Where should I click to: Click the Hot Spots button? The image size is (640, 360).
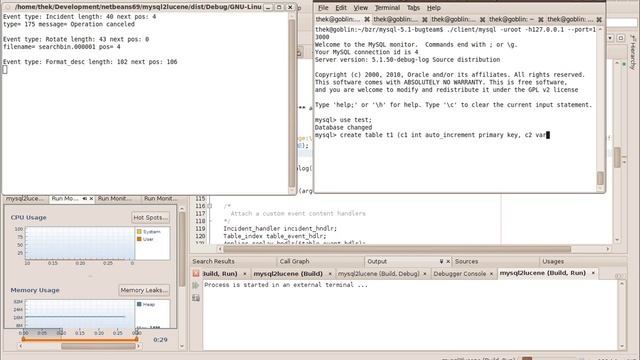click(x=151, y=218)
